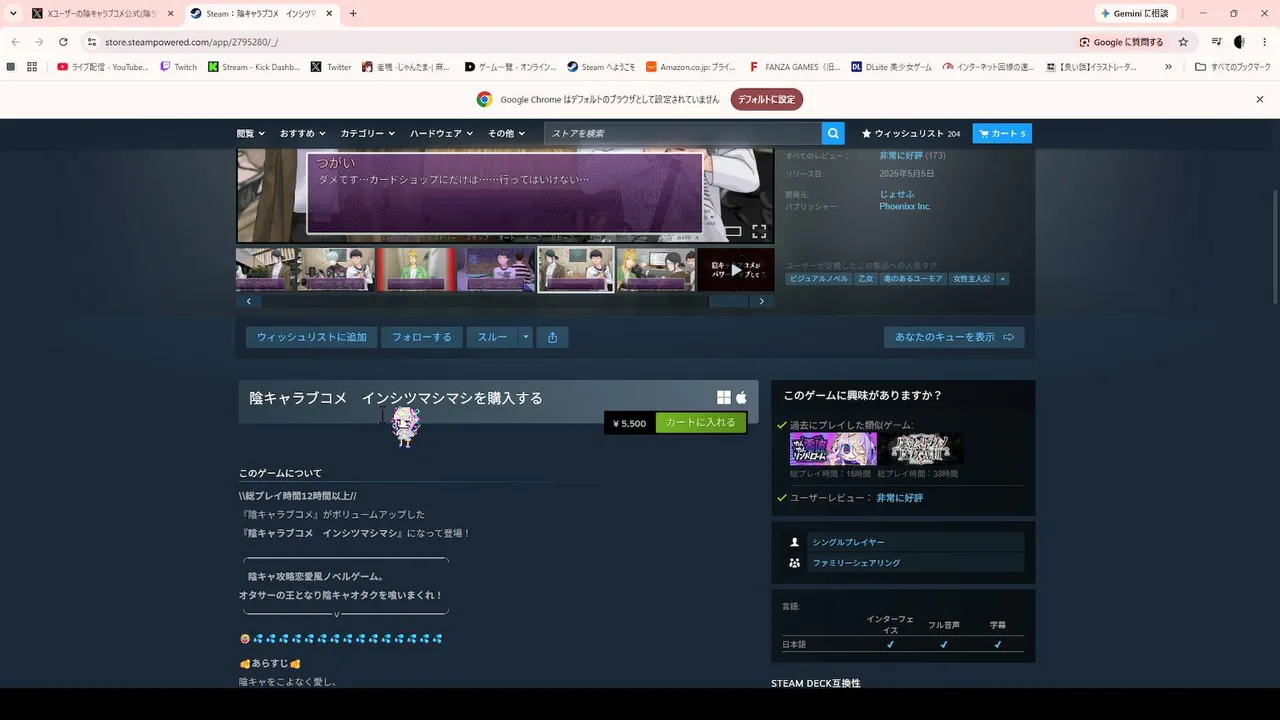Expand the 閲覧 menu
Screen dimensions: 1280x720
pyautogui.click(x=251, y=133)
